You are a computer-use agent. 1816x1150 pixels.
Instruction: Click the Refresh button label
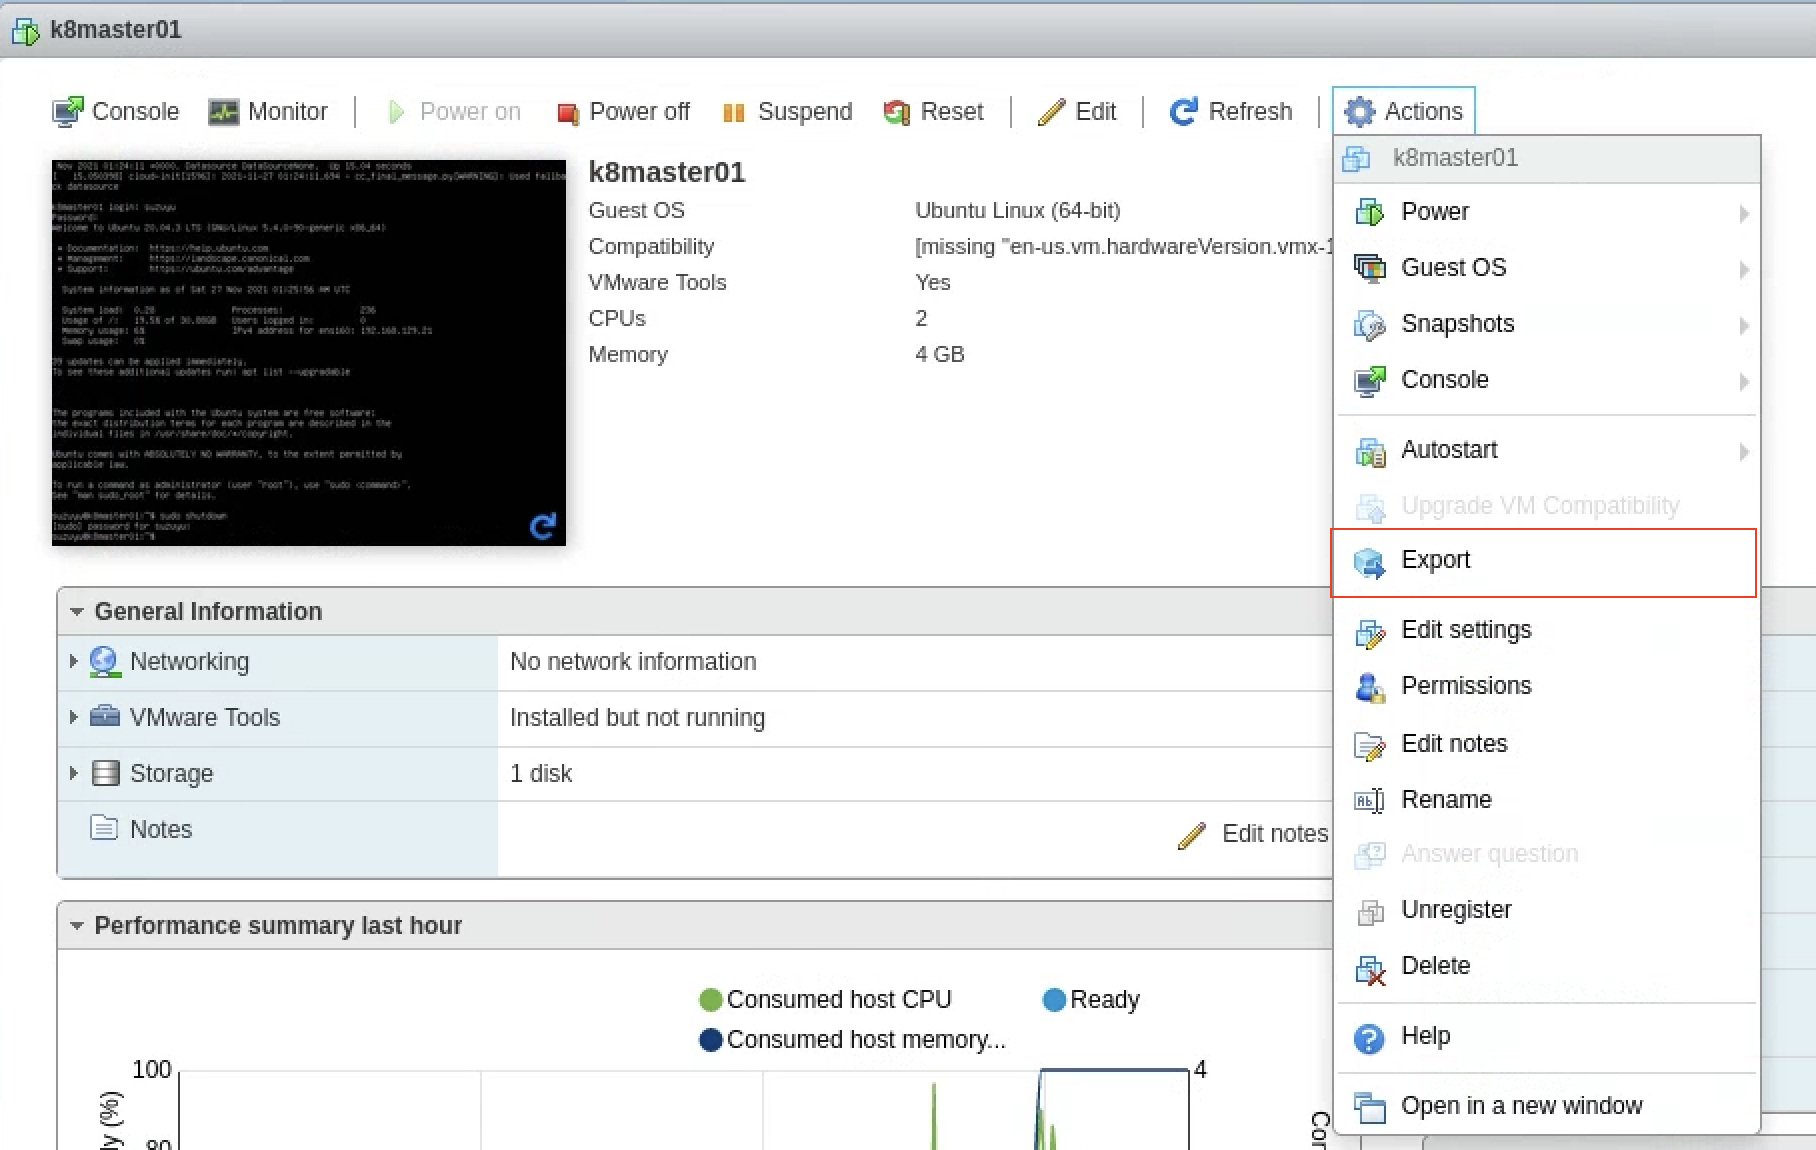click(x=1250, y=112)
